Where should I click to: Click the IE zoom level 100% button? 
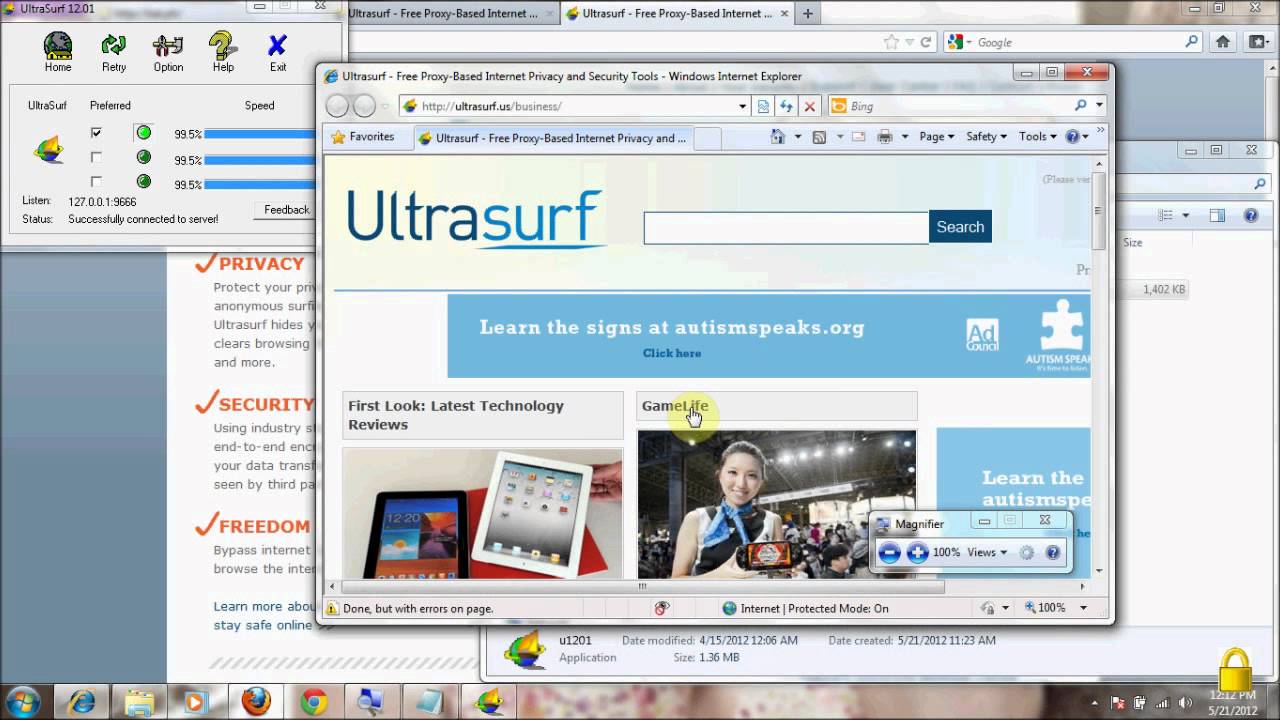tap(1045, 608)
